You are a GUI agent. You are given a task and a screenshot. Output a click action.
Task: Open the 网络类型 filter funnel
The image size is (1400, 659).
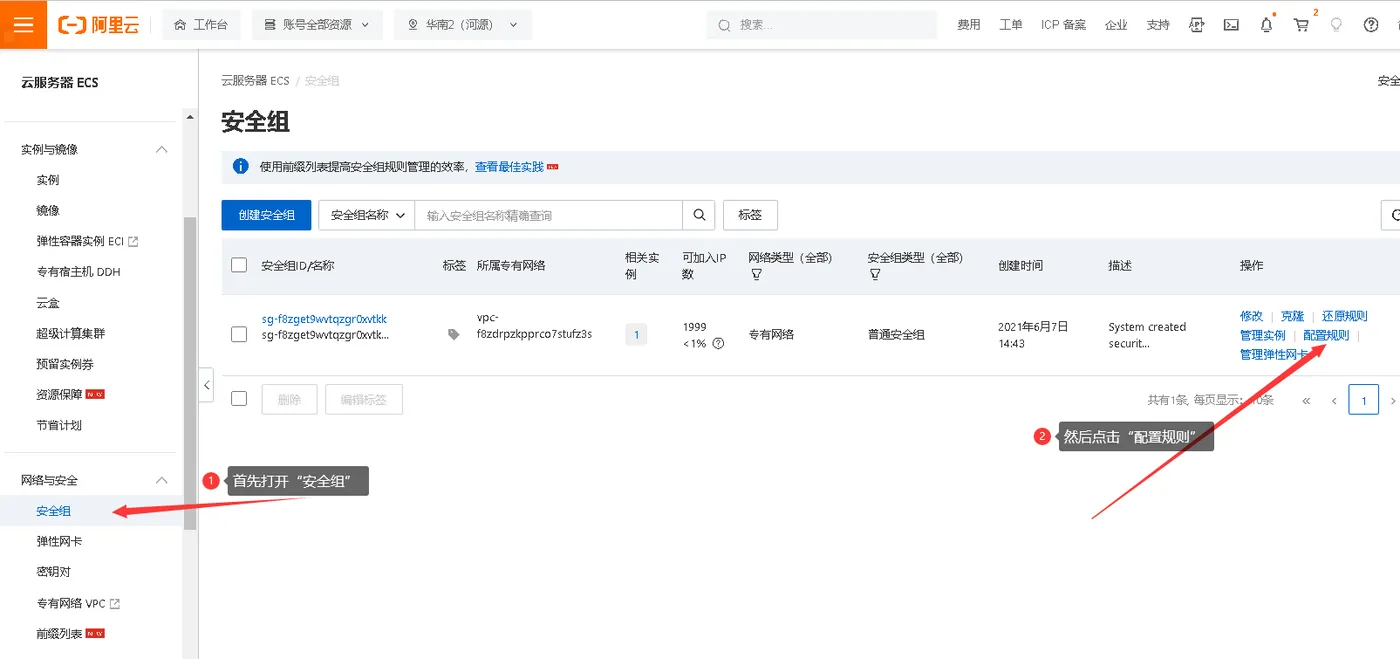(x=756, y=274)
